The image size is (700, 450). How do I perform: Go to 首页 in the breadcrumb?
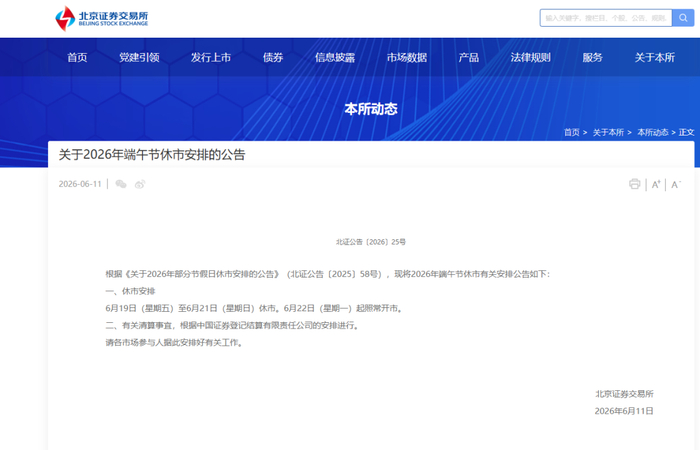(571, 132)
